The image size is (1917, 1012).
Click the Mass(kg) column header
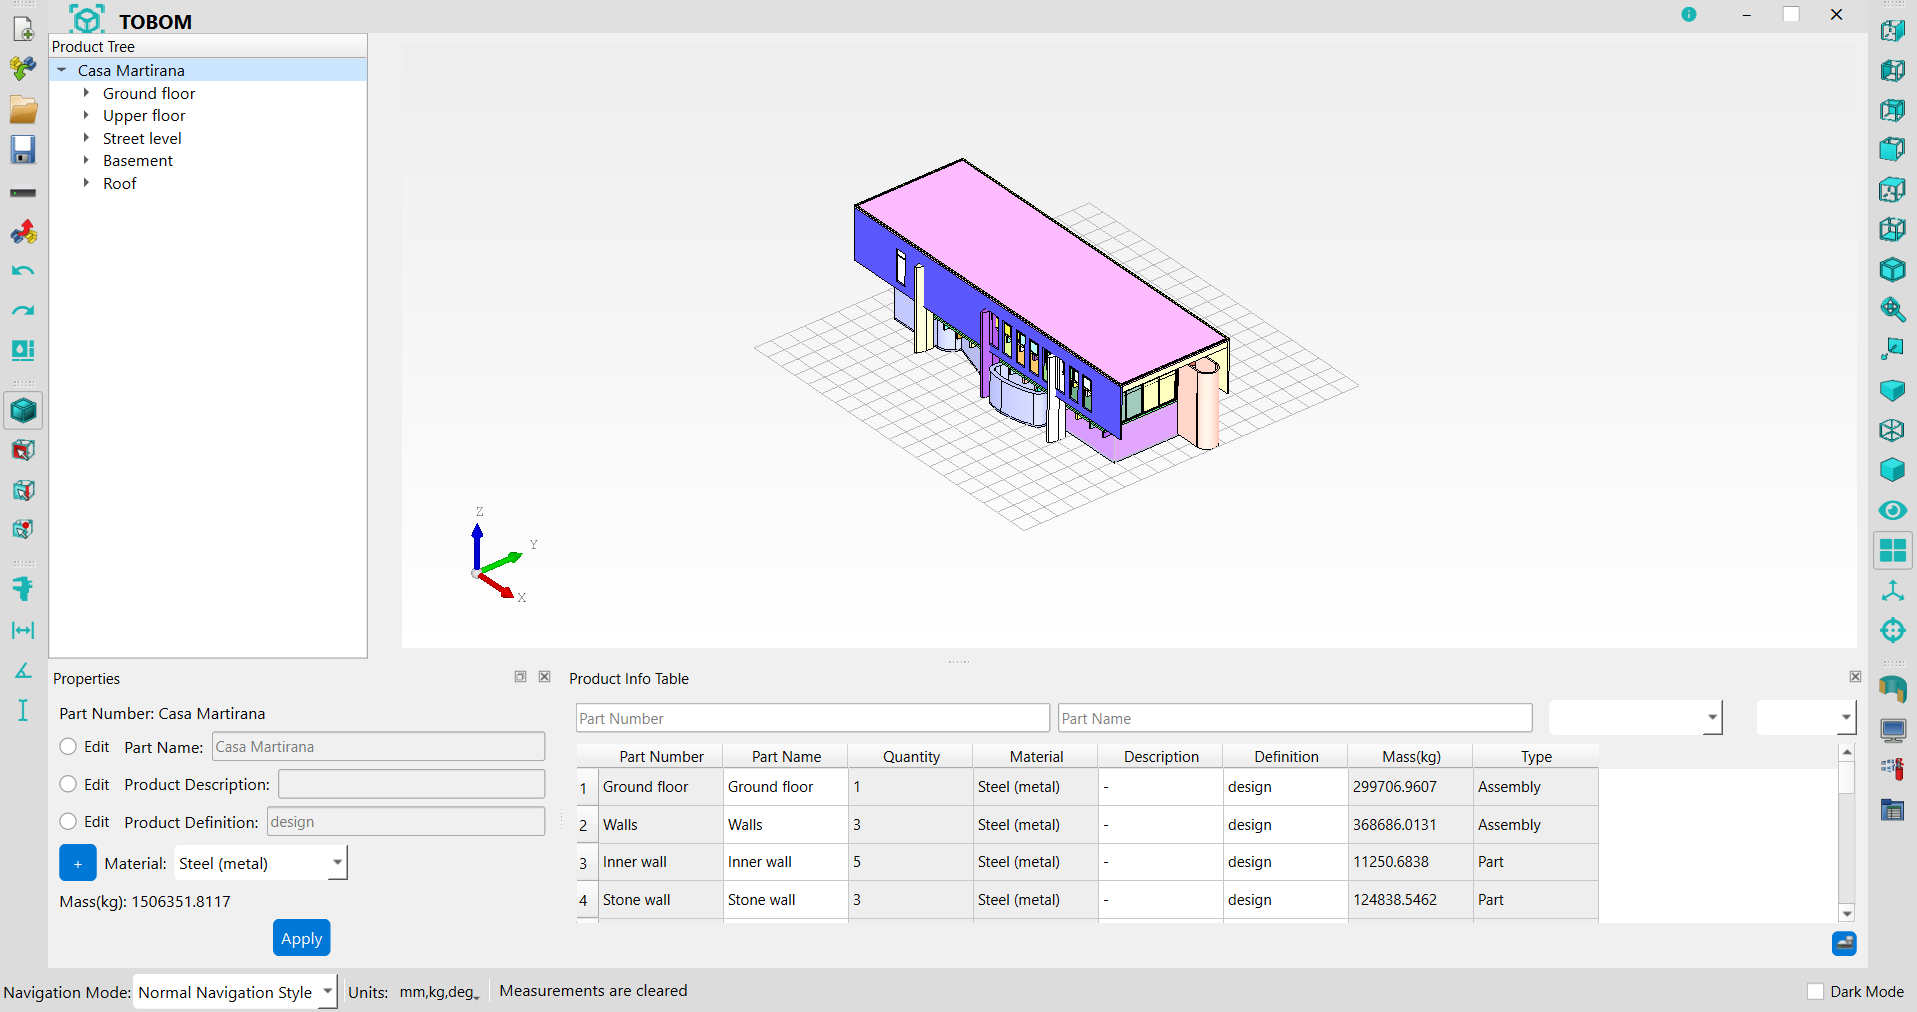(x=1410, y=756)
